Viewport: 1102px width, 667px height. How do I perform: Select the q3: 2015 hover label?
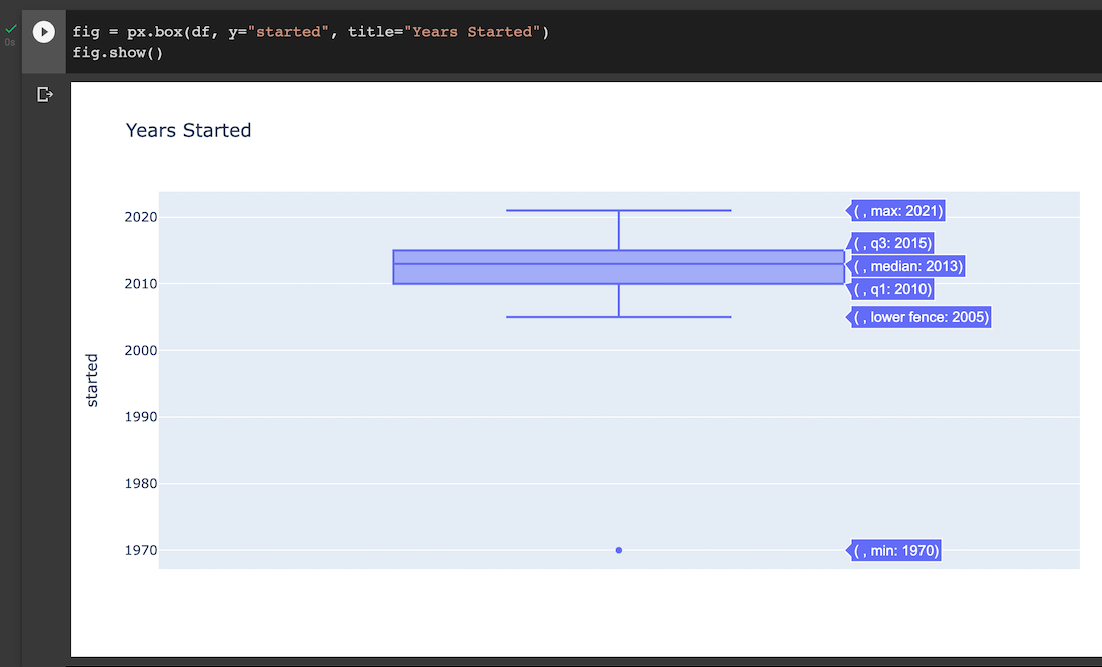coord(891,243)
